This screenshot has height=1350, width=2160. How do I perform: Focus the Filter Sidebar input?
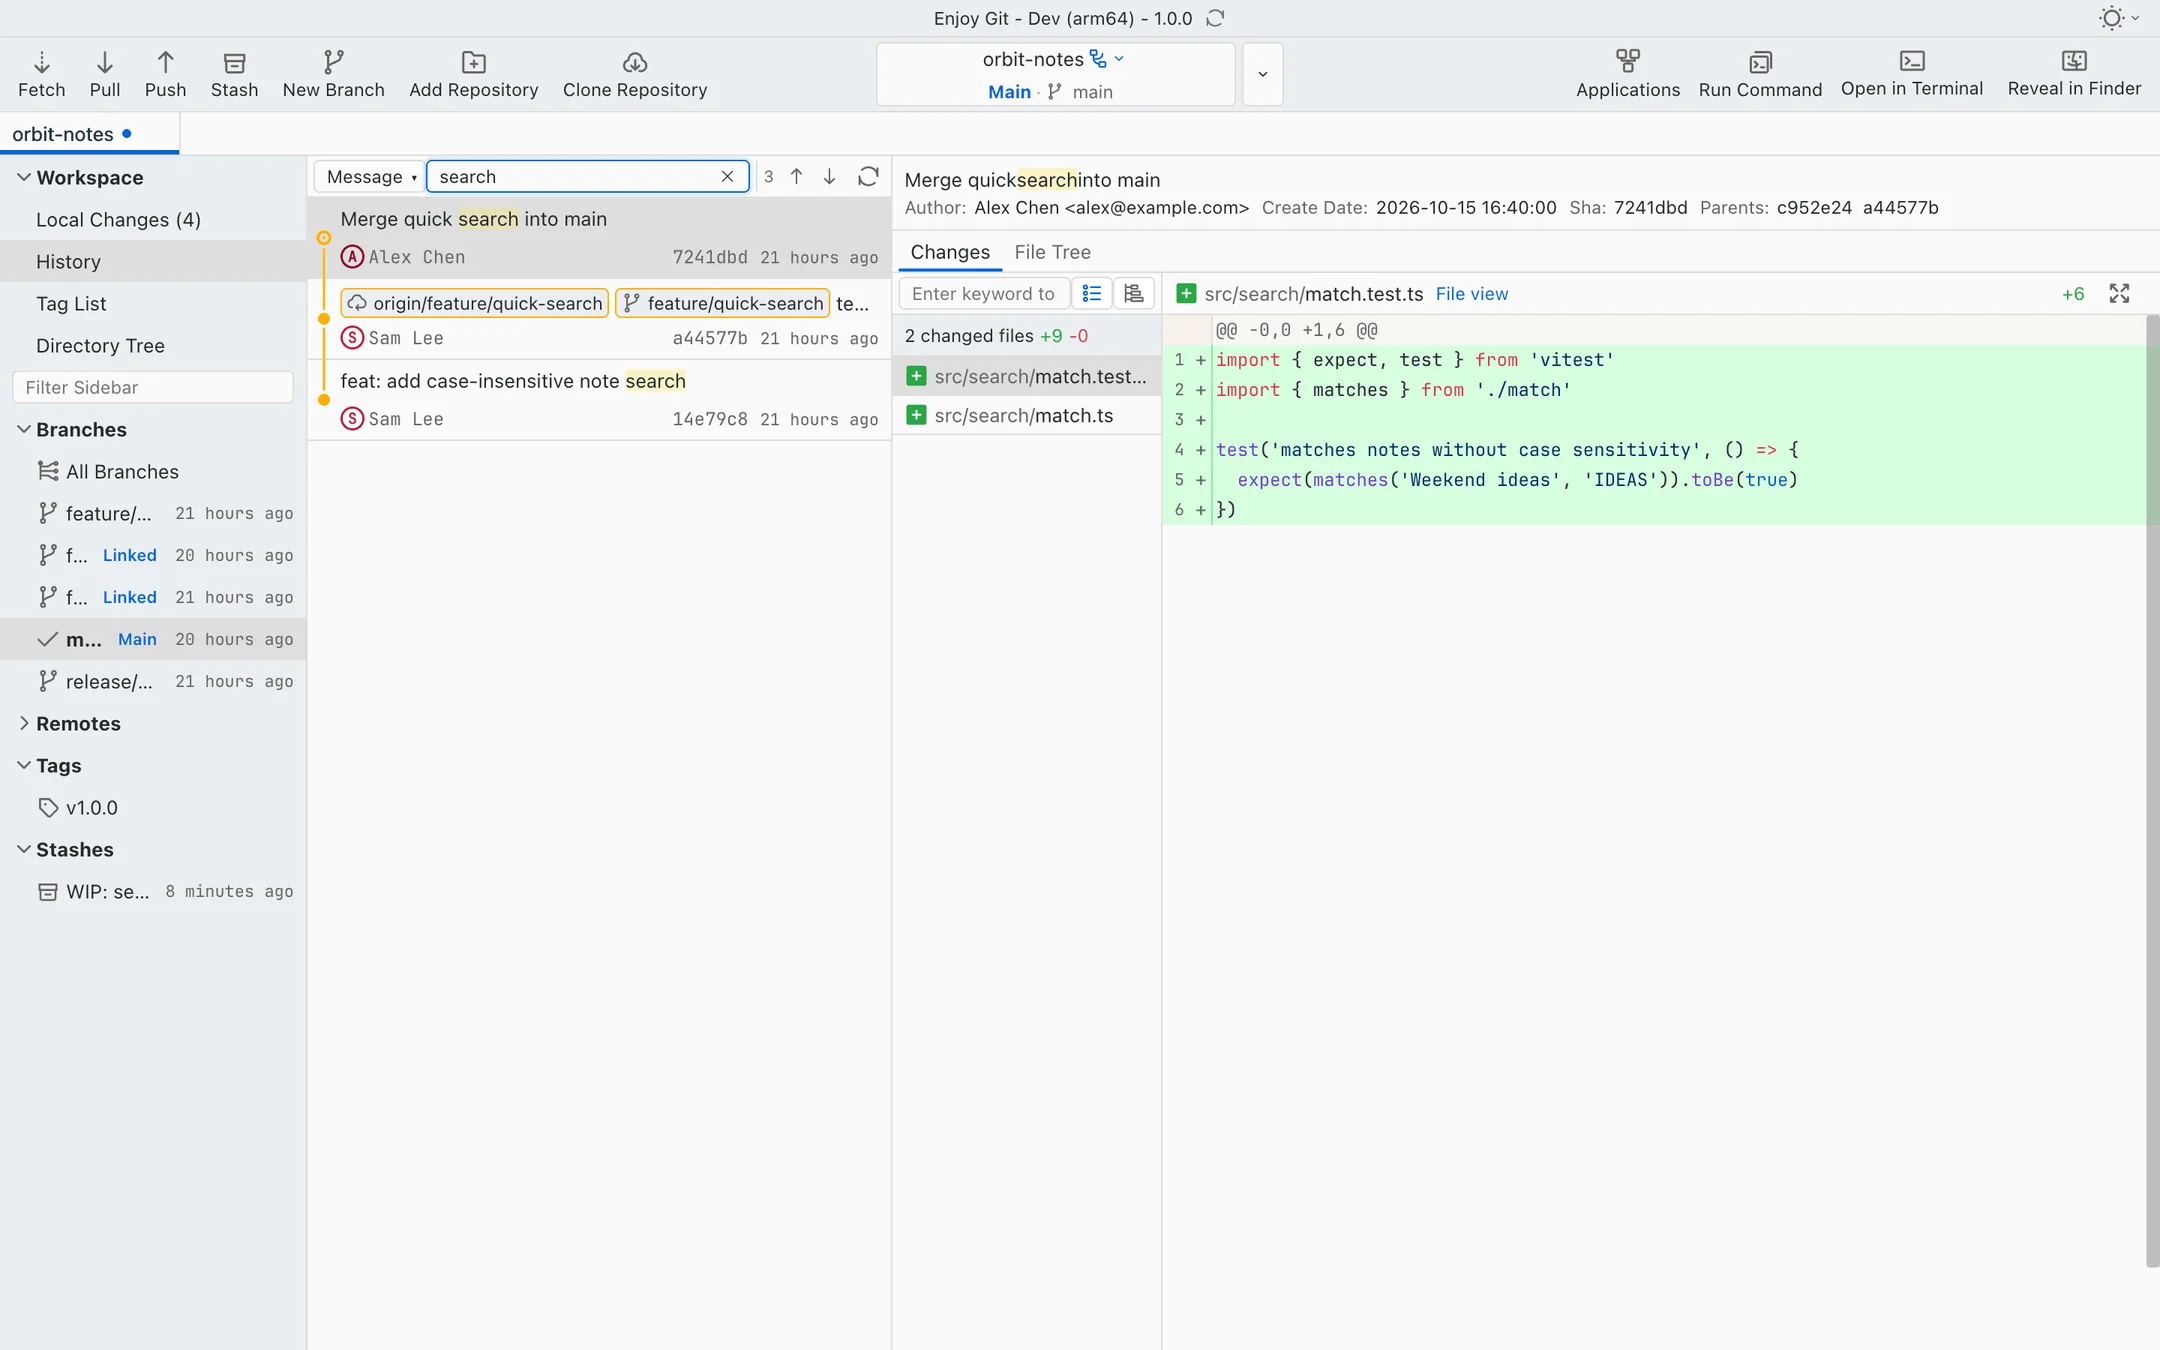tap(153, 387)
